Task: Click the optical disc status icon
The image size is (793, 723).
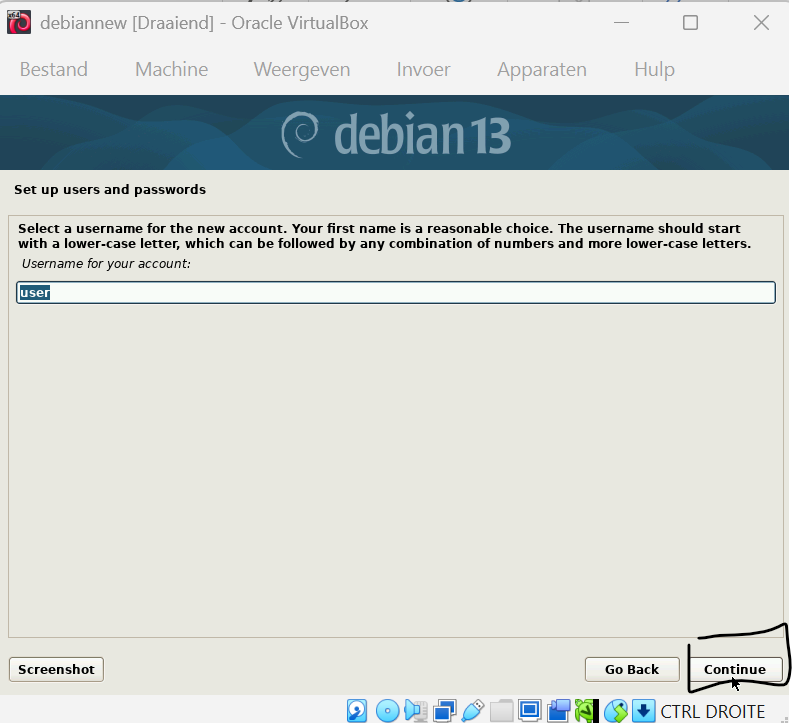Action: point(387,711)
